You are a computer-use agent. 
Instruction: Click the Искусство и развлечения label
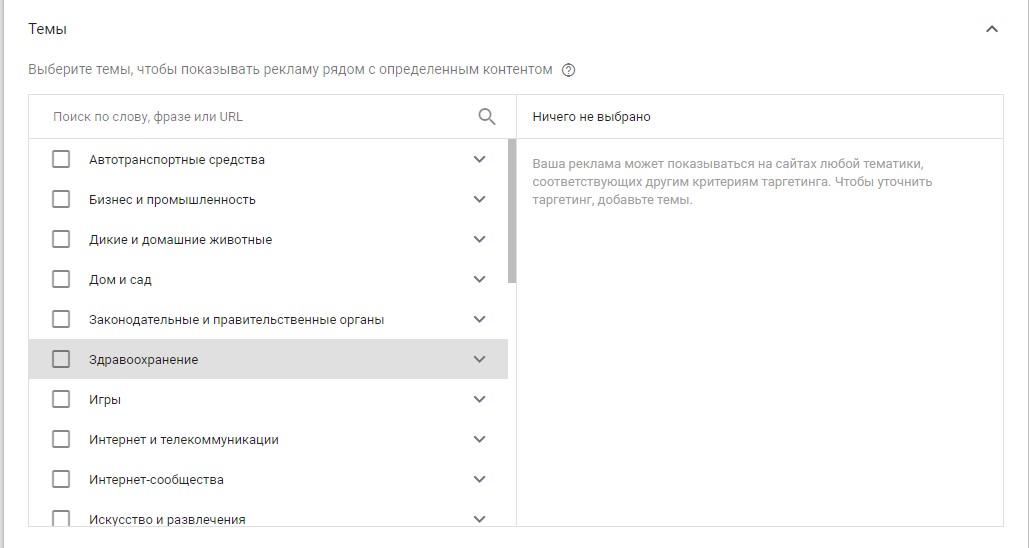(x=167, y=519)
